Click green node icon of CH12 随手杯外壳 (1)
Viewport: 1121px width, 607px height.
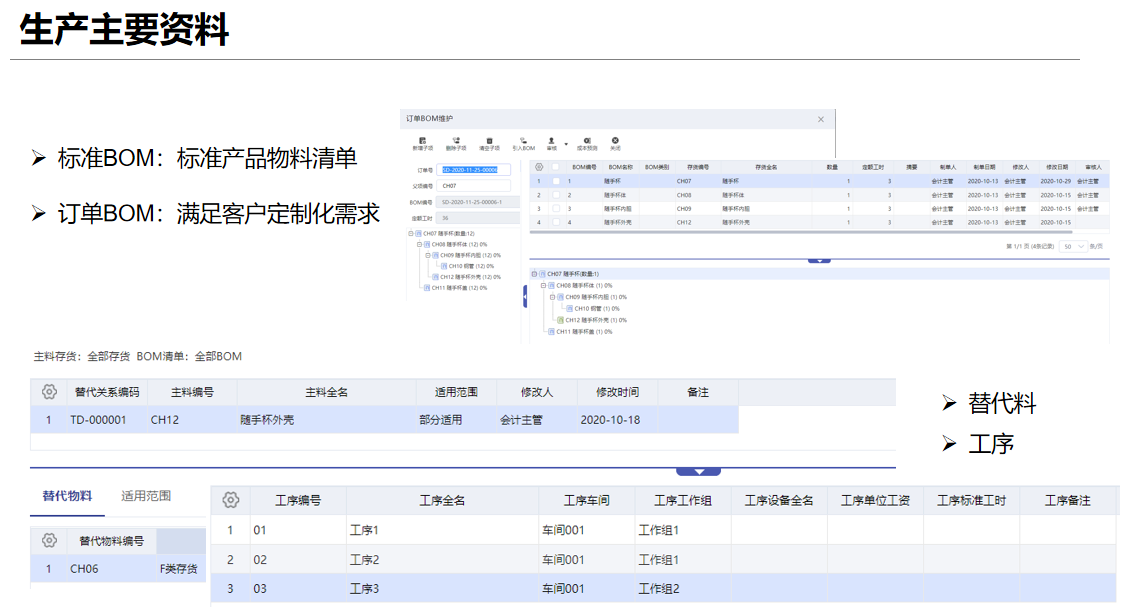pos(560,320)
